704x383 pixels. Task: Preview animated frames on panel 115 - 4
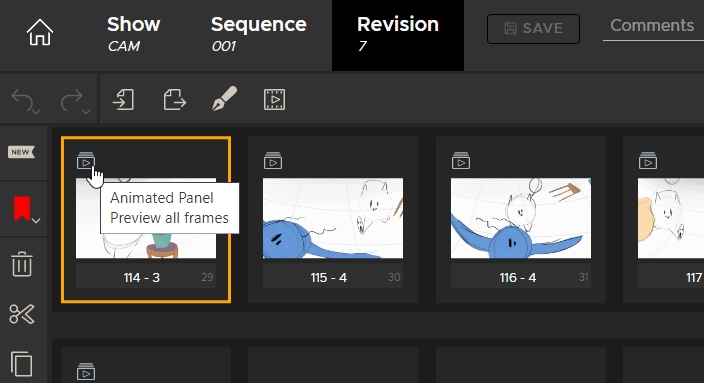[273, 161]
